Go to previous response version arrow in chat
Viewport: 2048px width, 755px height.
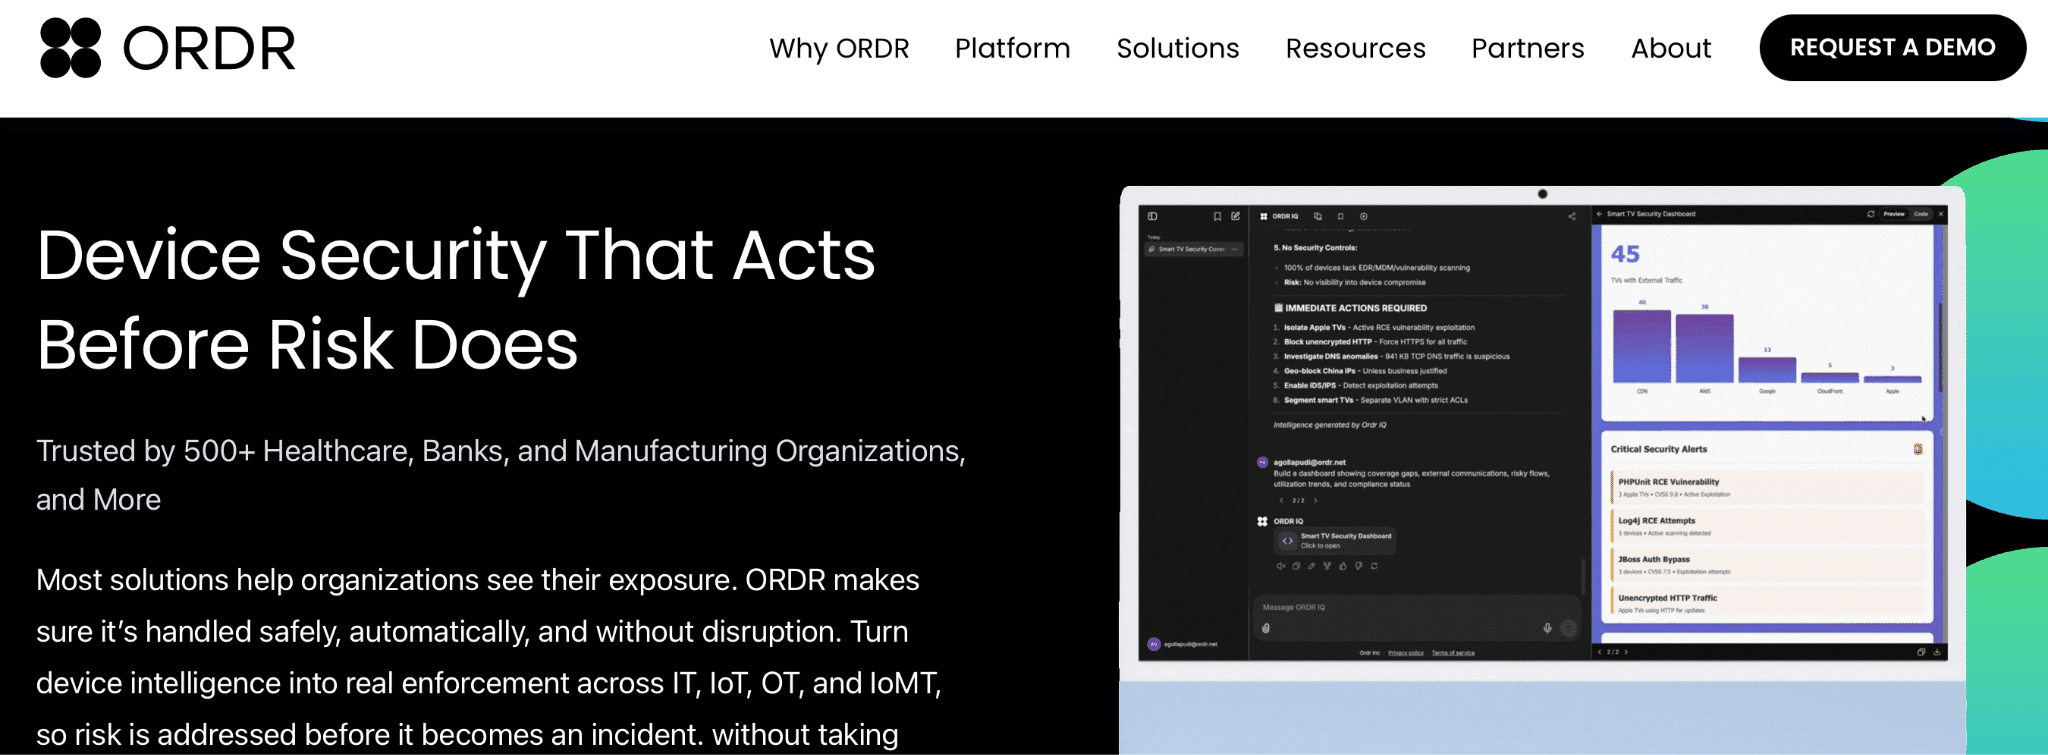point(1281,500)
